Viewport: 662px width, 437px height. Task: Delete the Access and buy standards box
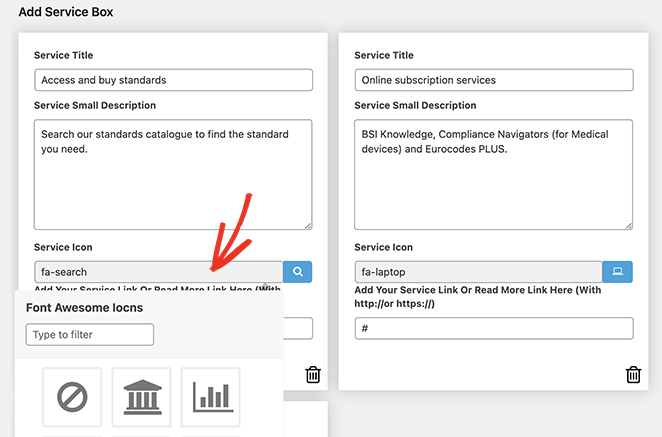click(313, 375)
